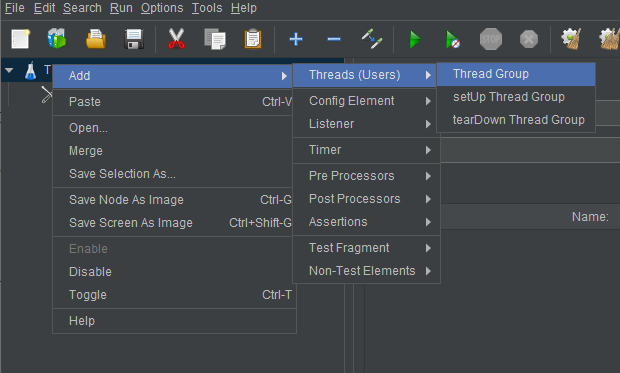
Task: Open the Templates icon
Action: click(57, 39)
